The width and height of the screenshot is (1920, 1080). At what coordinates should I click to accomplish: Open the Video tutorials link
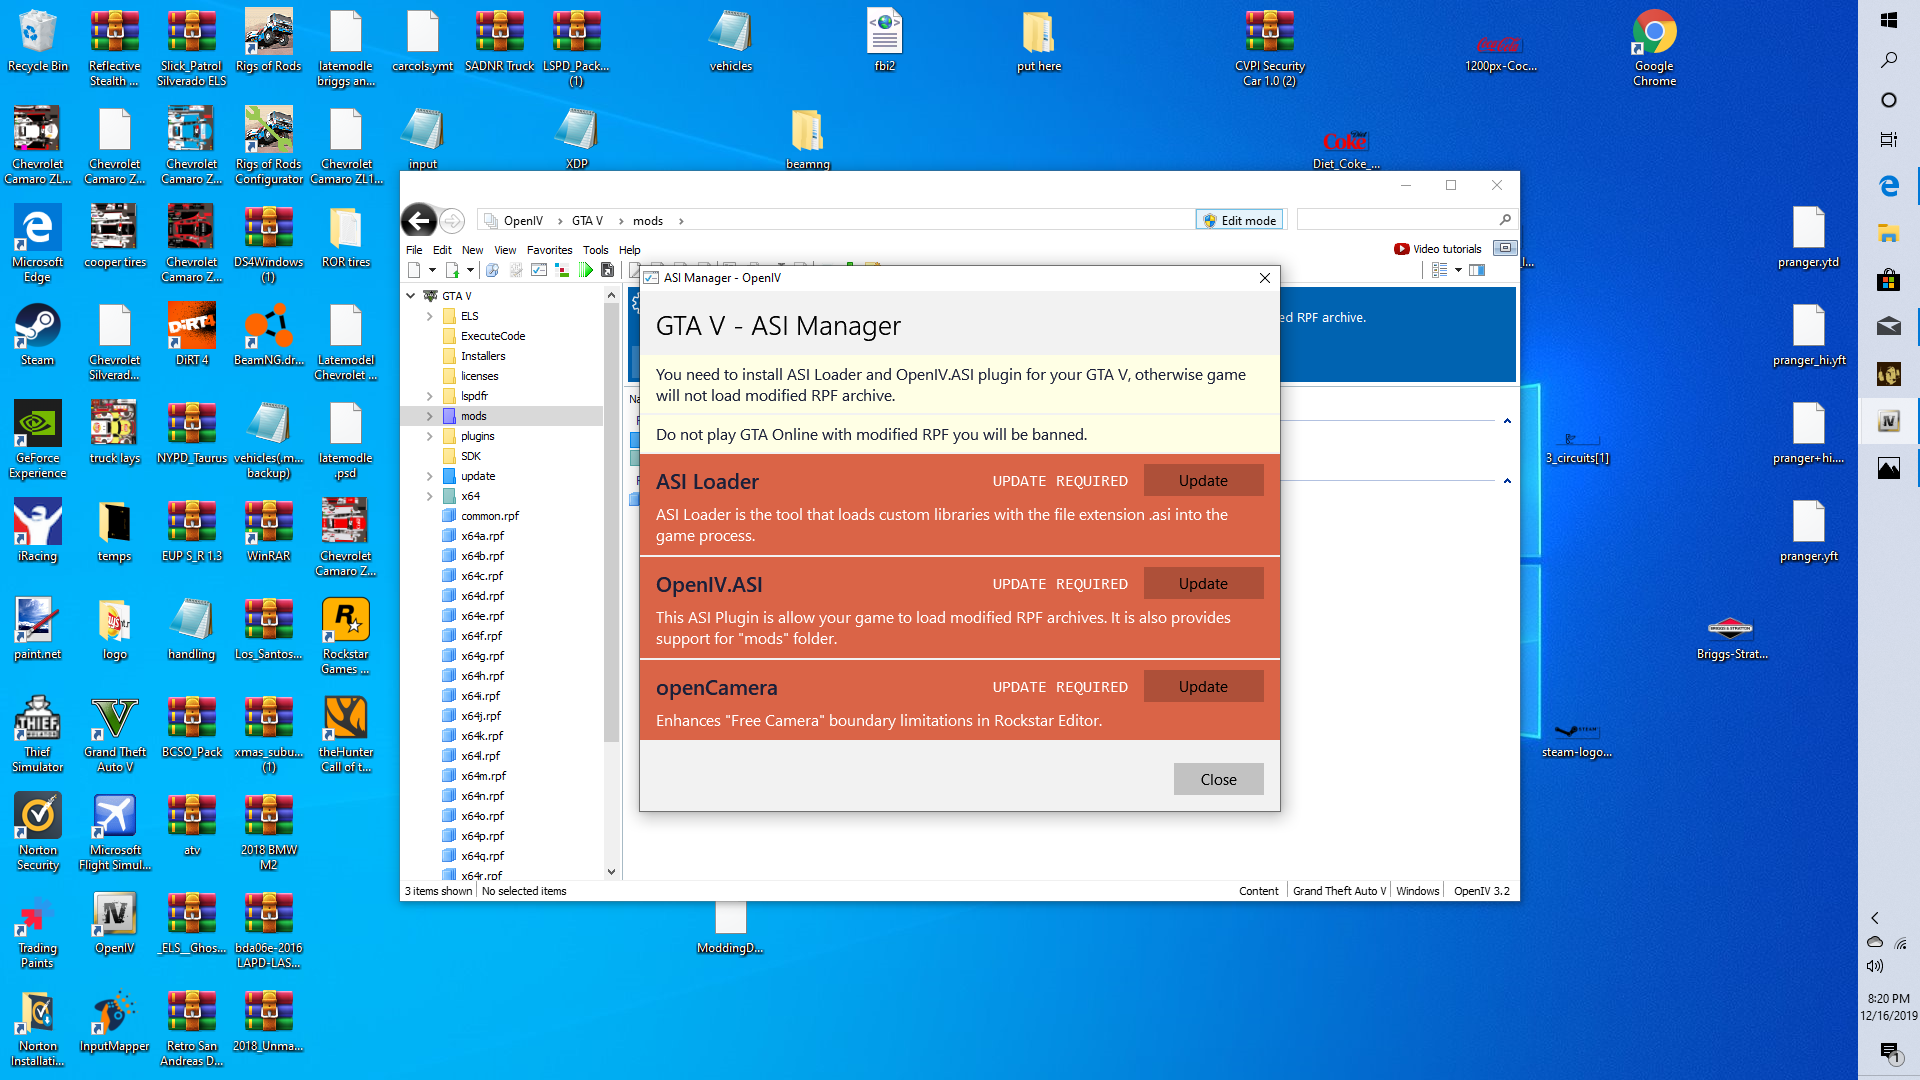(x=1438, y=249)
